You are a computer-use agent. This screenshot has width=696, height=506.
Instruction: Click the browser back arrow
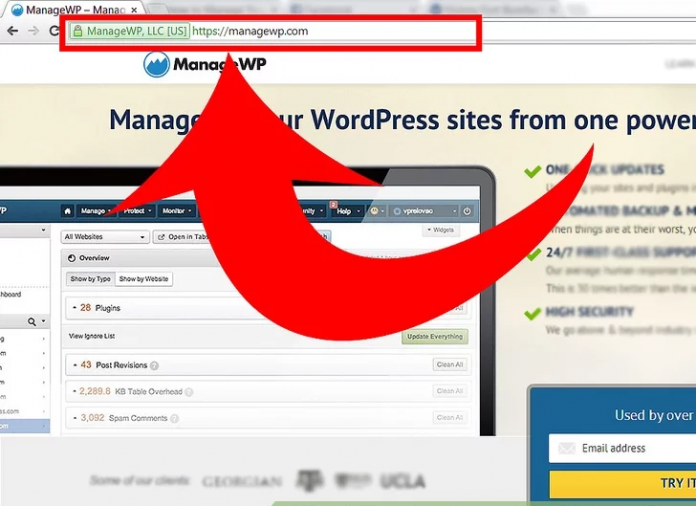click(12, 31)
